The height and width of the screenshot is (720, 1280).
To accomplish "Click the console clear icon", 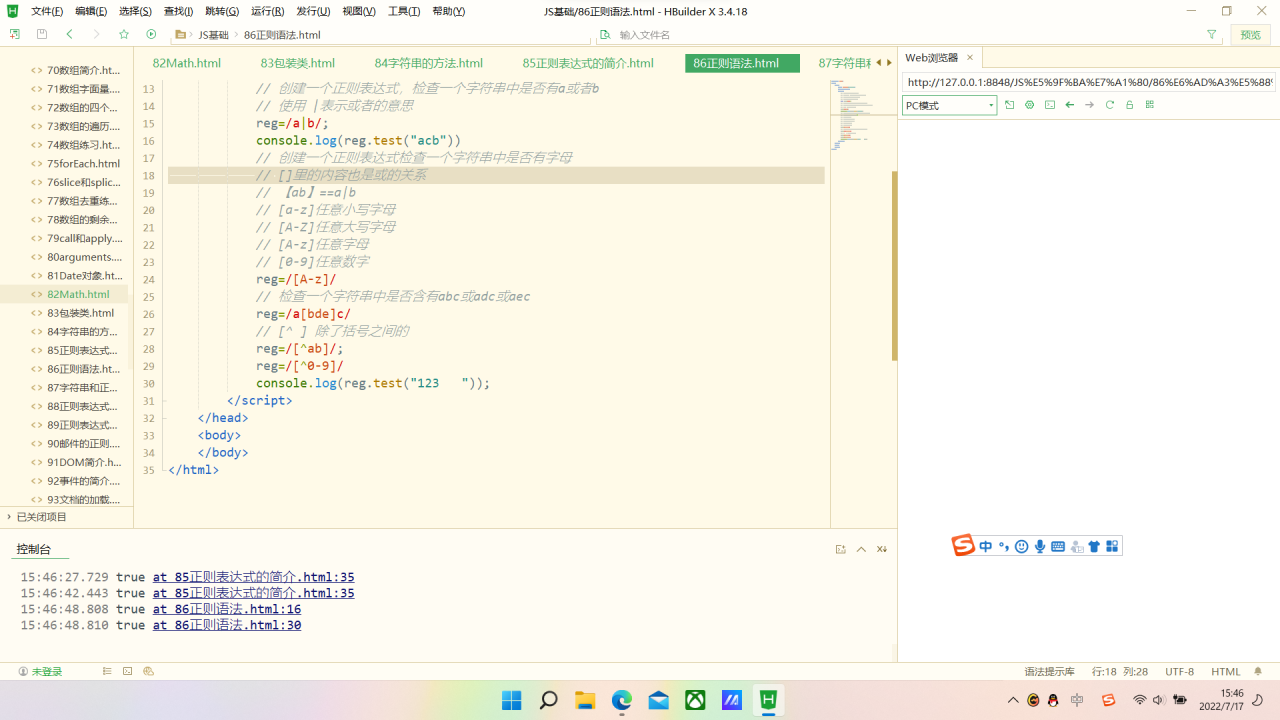I will click(x=882, y=549).
